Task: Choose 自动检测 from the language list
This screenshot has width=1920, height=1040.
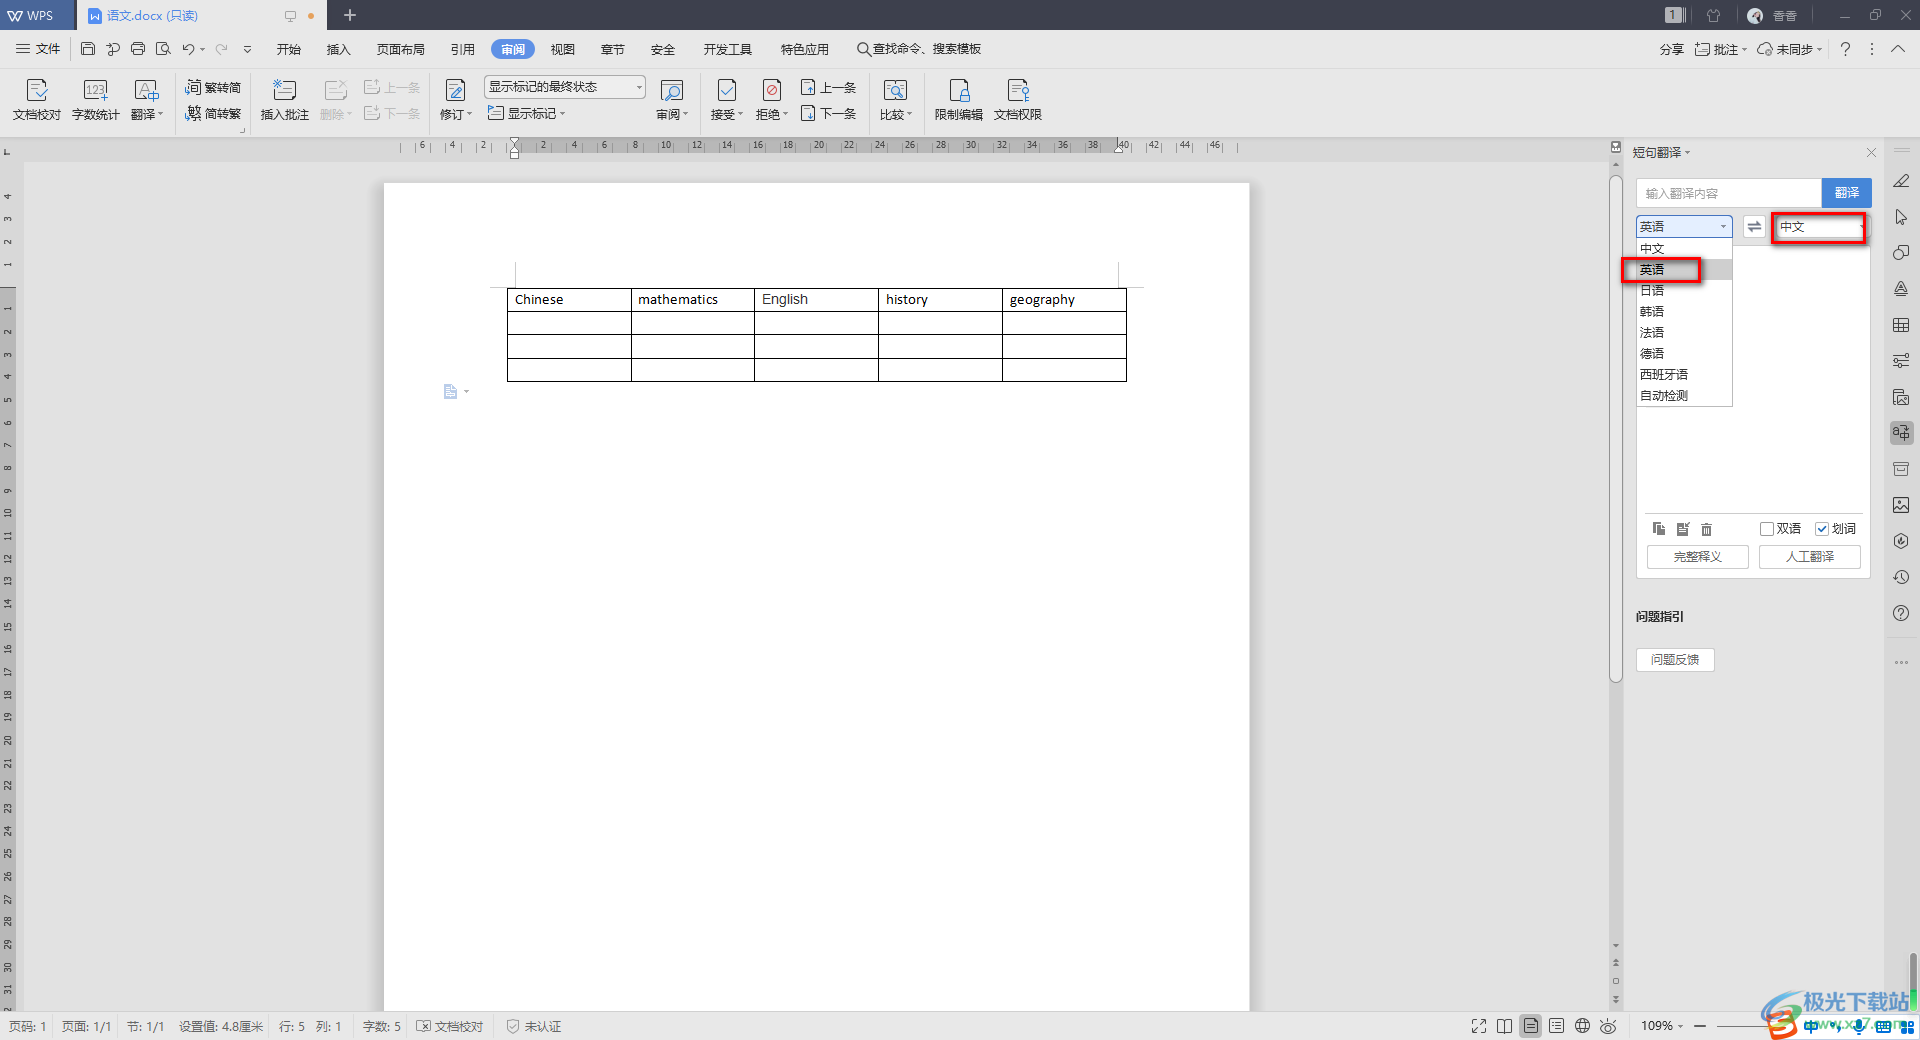Action: (1684, 395)
